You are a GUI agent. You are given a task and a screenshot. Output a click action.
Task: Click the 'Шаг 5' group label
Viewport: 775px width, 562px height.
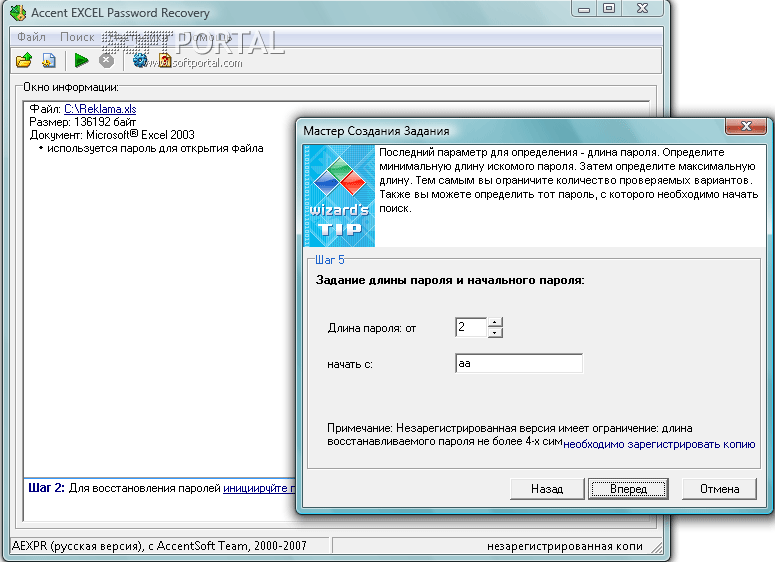pyautogui.click(x=330, y=259)
